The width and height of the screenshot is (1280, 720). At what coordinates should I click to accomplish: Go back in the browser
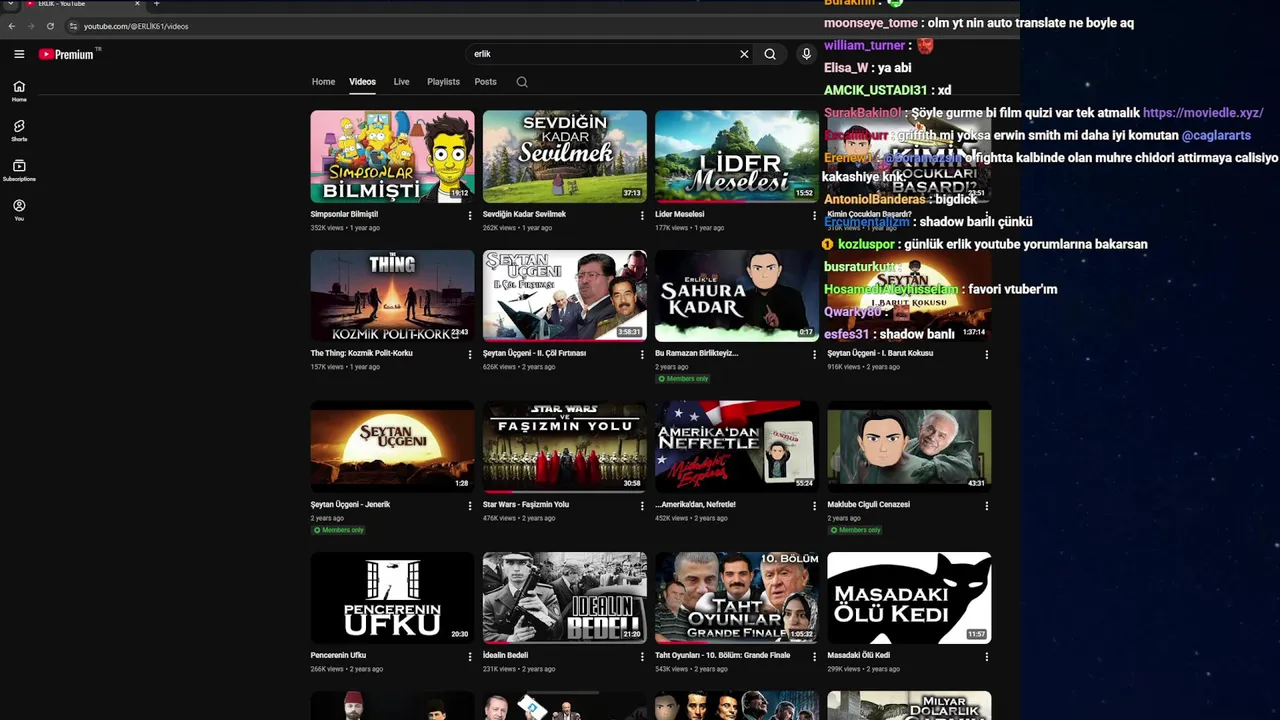pyautogui.click(x=12, y=26)
